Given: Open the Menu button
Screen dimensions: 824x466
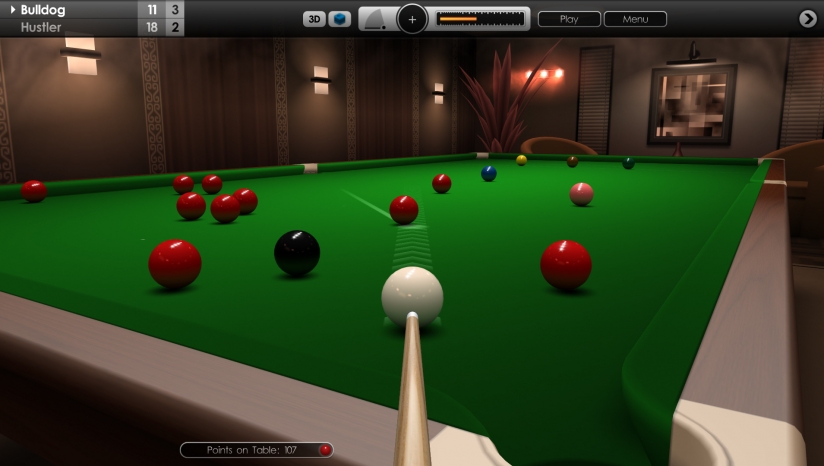Looking at the screenshot, I should (x=635, y=19).
